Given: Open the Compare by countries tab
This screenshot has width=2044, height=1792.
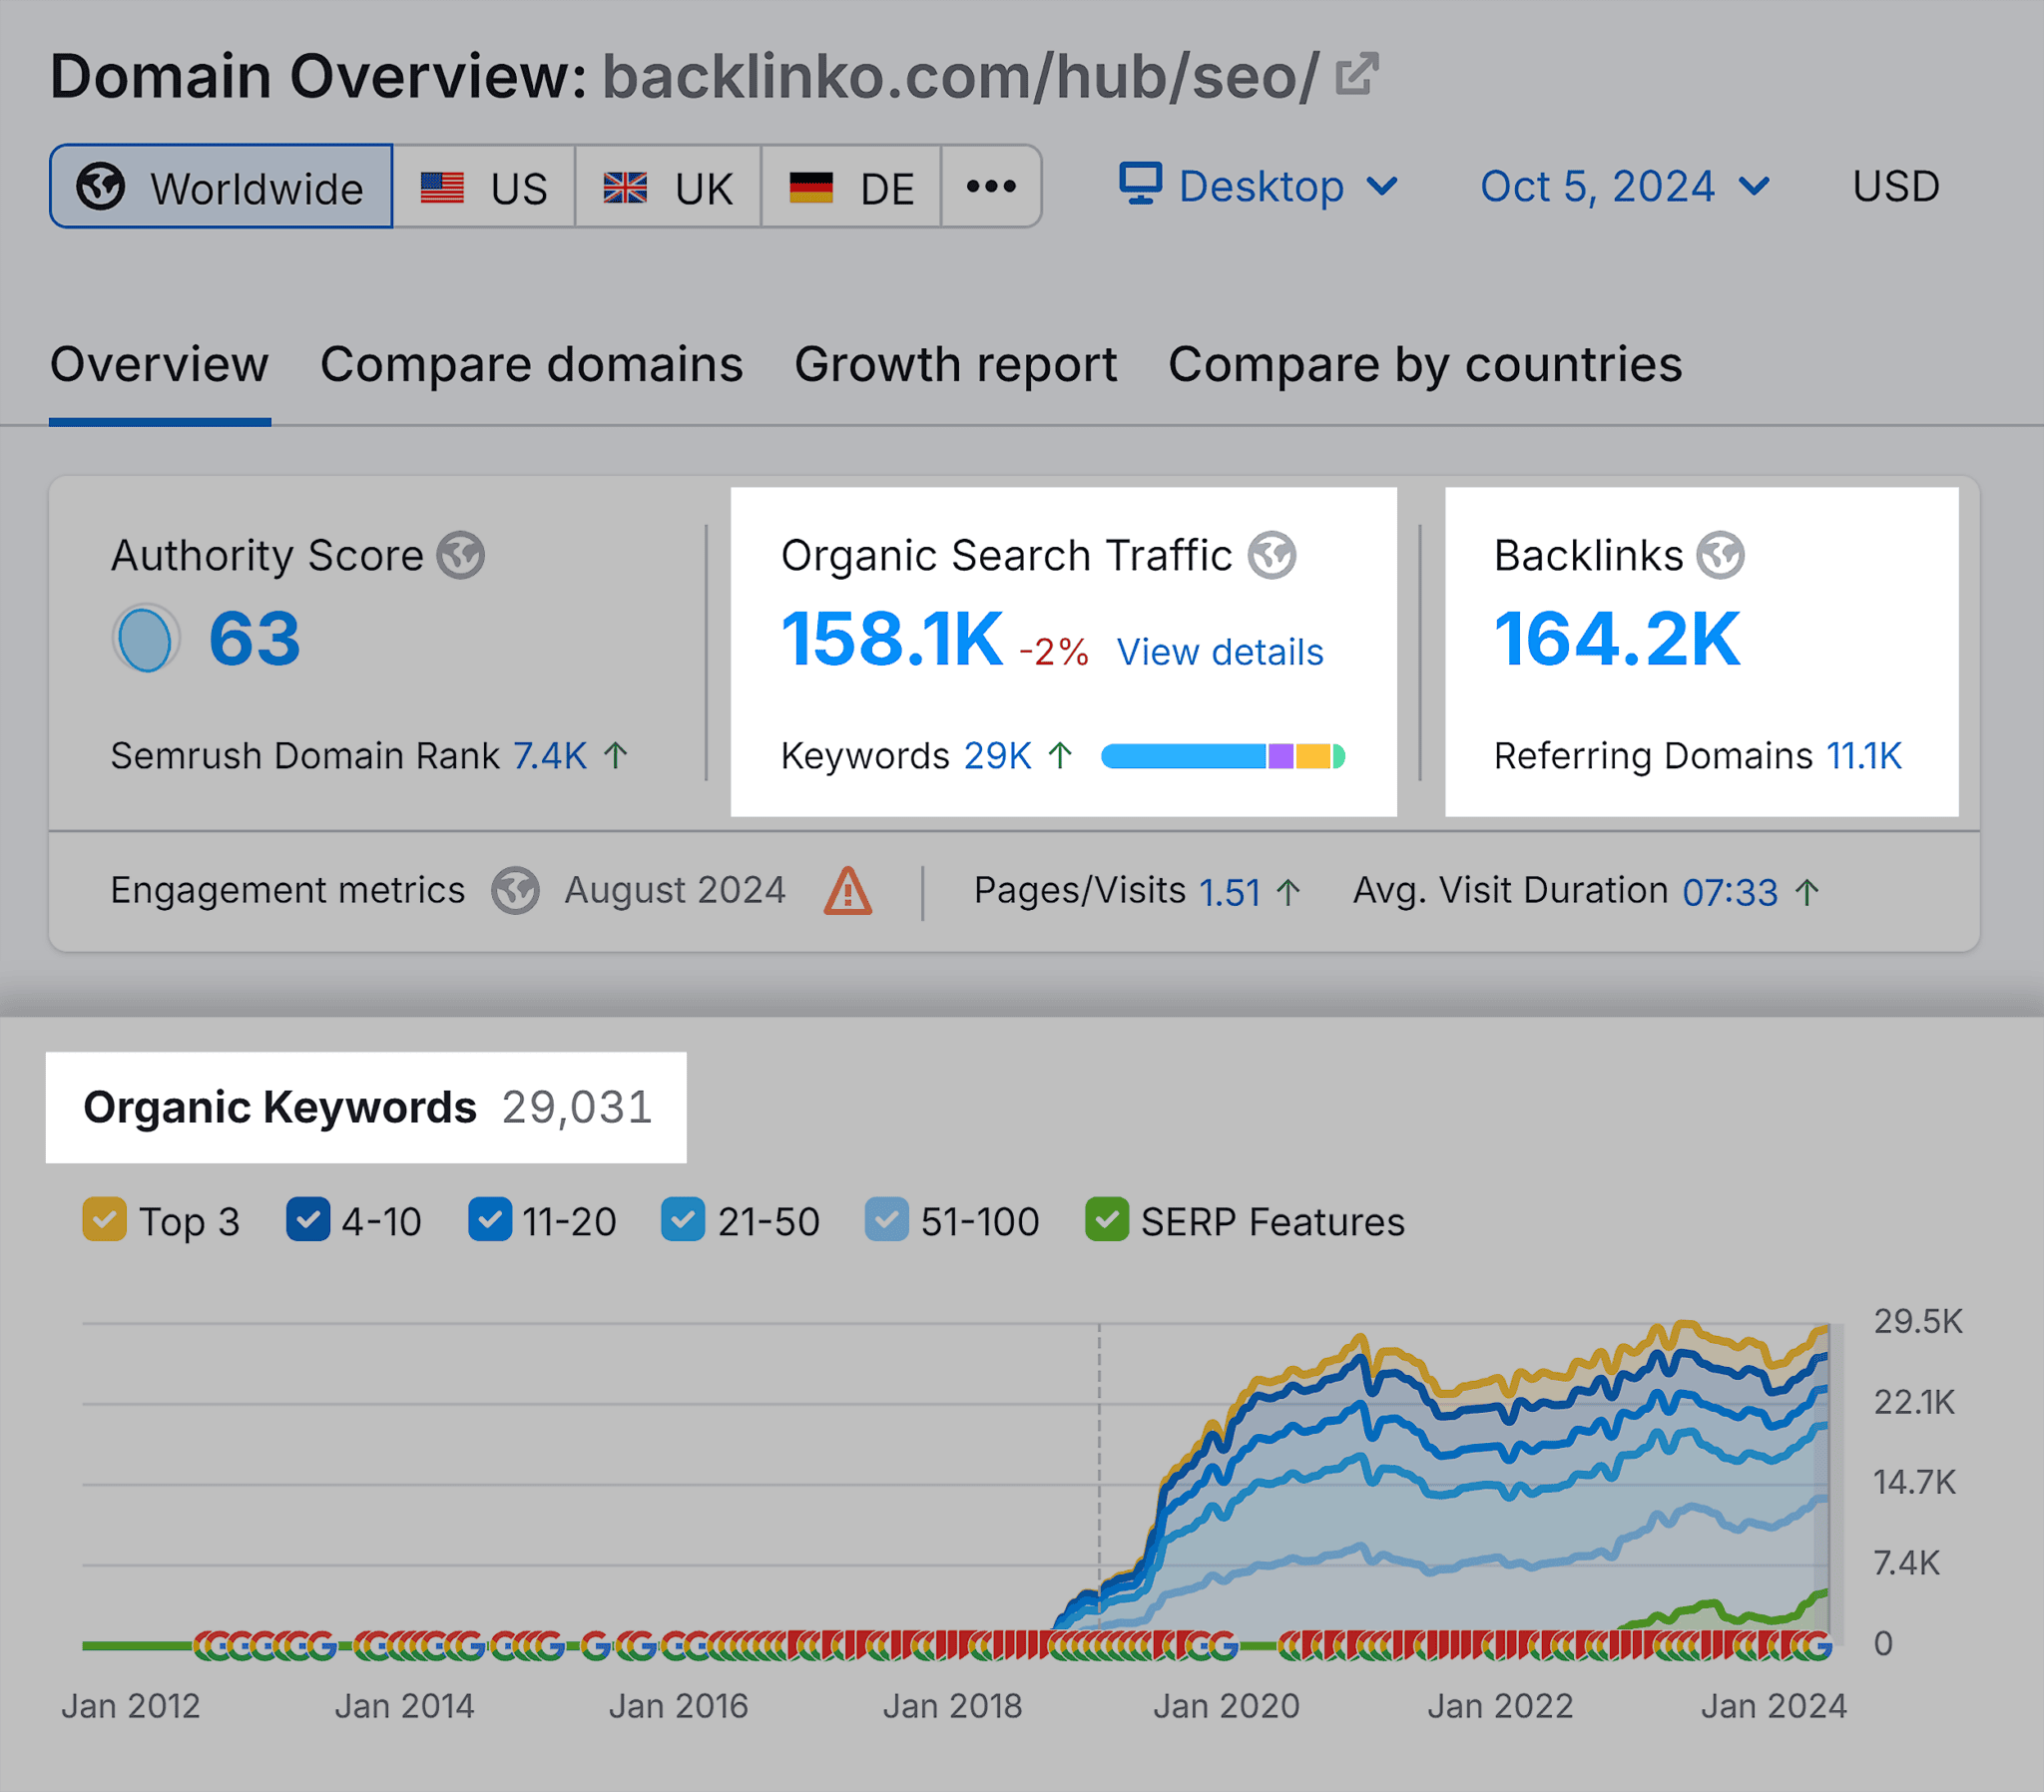Looking at the screenshot, I should tap(1424, 364).
